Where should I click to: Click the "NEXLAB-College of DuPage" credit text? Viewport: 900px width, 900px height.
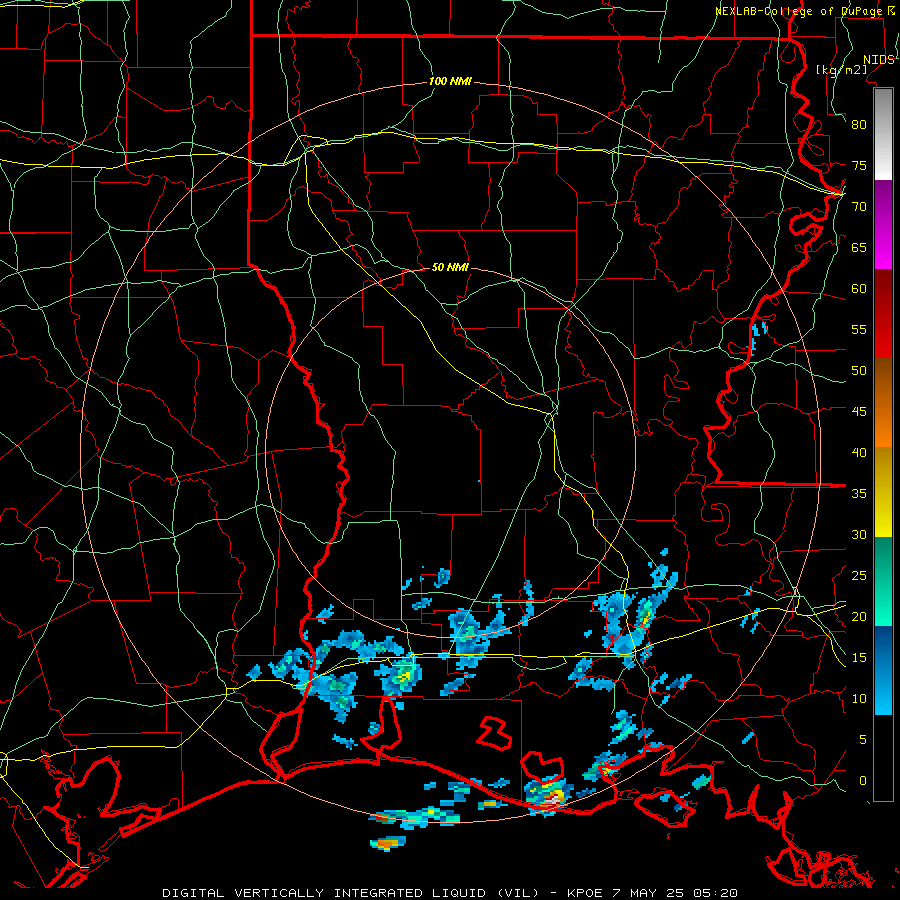(x=798, y=11)
